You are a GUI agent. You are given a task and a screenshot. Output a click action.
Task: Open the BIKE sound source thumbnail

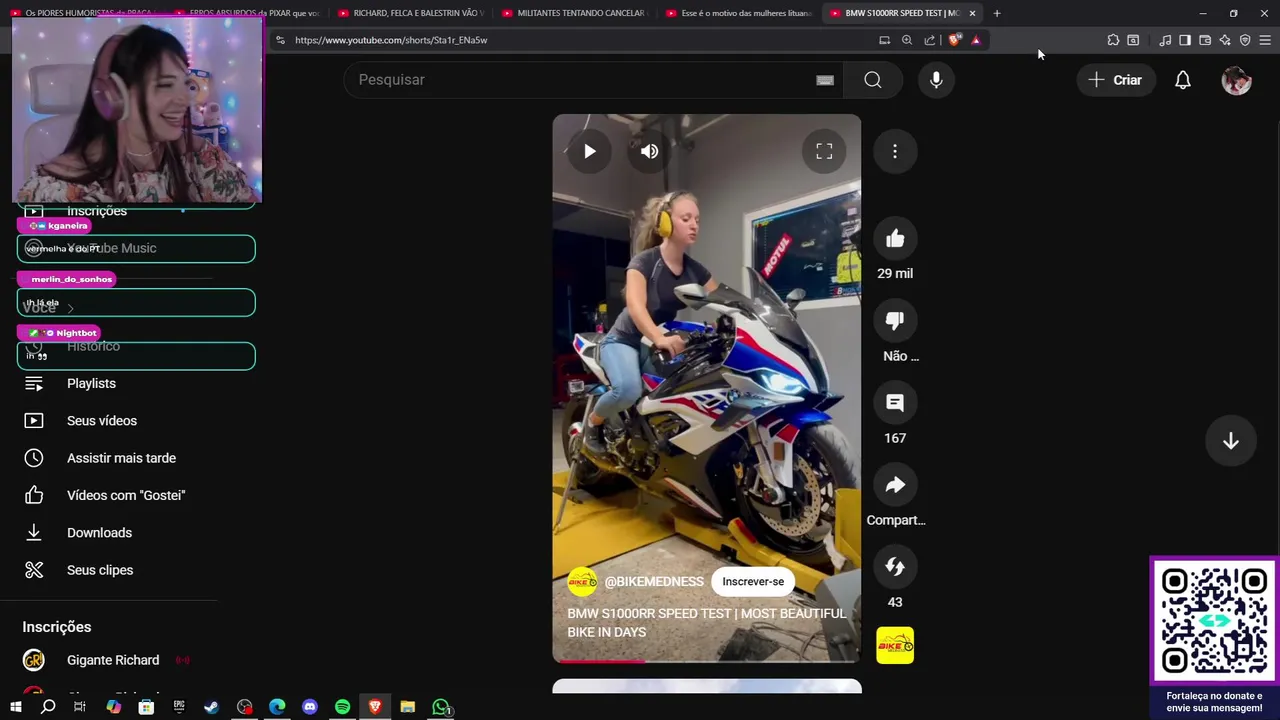pyautogui.click(x=895, y=646)
